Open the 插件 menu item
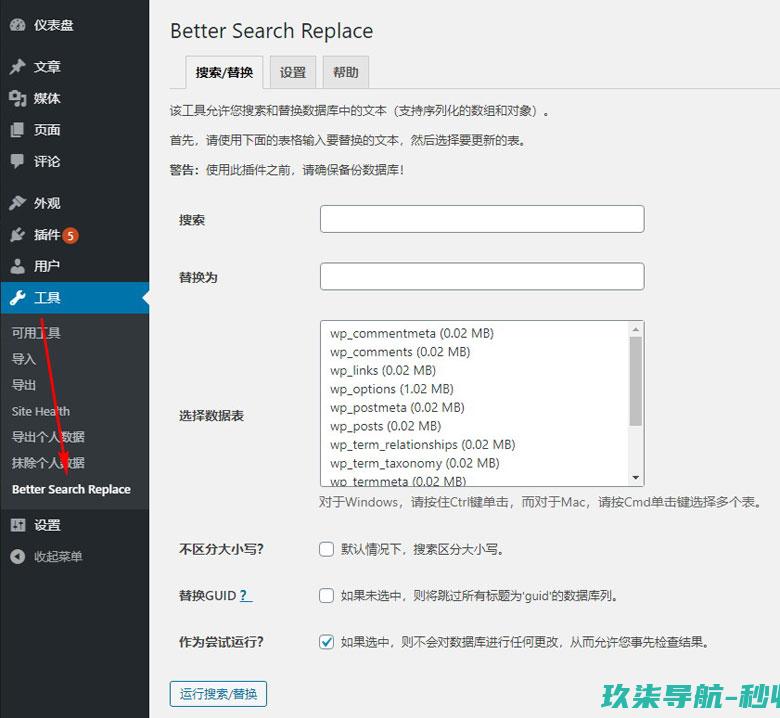Screen dimensions: 780x718 [x=47, y=234]
